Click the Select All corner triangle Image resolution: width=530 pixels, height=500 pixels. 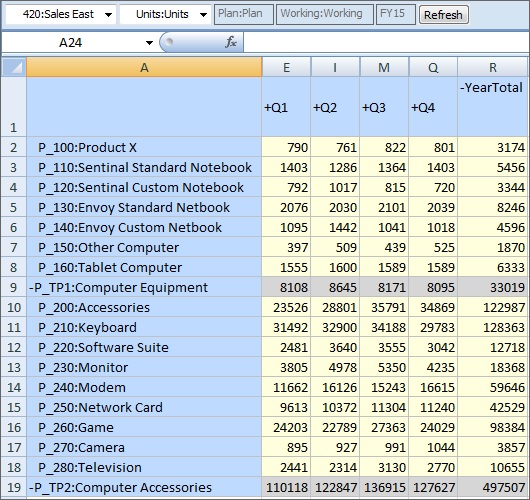click(14, 67)
